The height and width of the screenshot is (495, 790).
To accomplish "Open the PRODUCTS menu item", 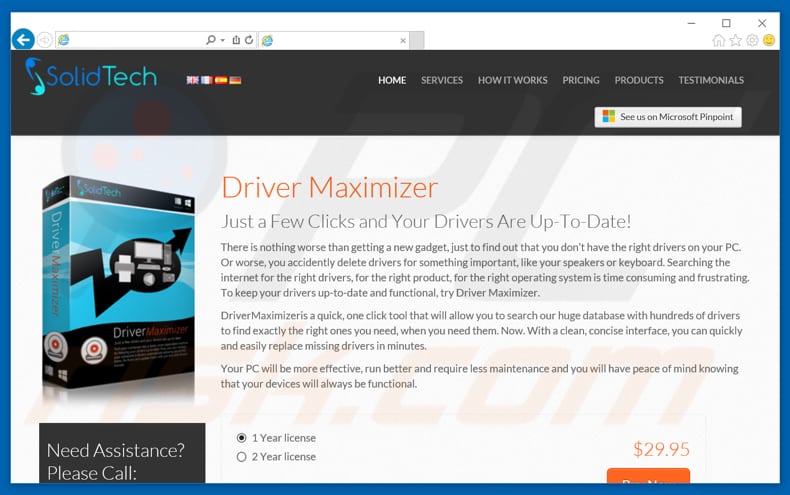I will [639, 80].
